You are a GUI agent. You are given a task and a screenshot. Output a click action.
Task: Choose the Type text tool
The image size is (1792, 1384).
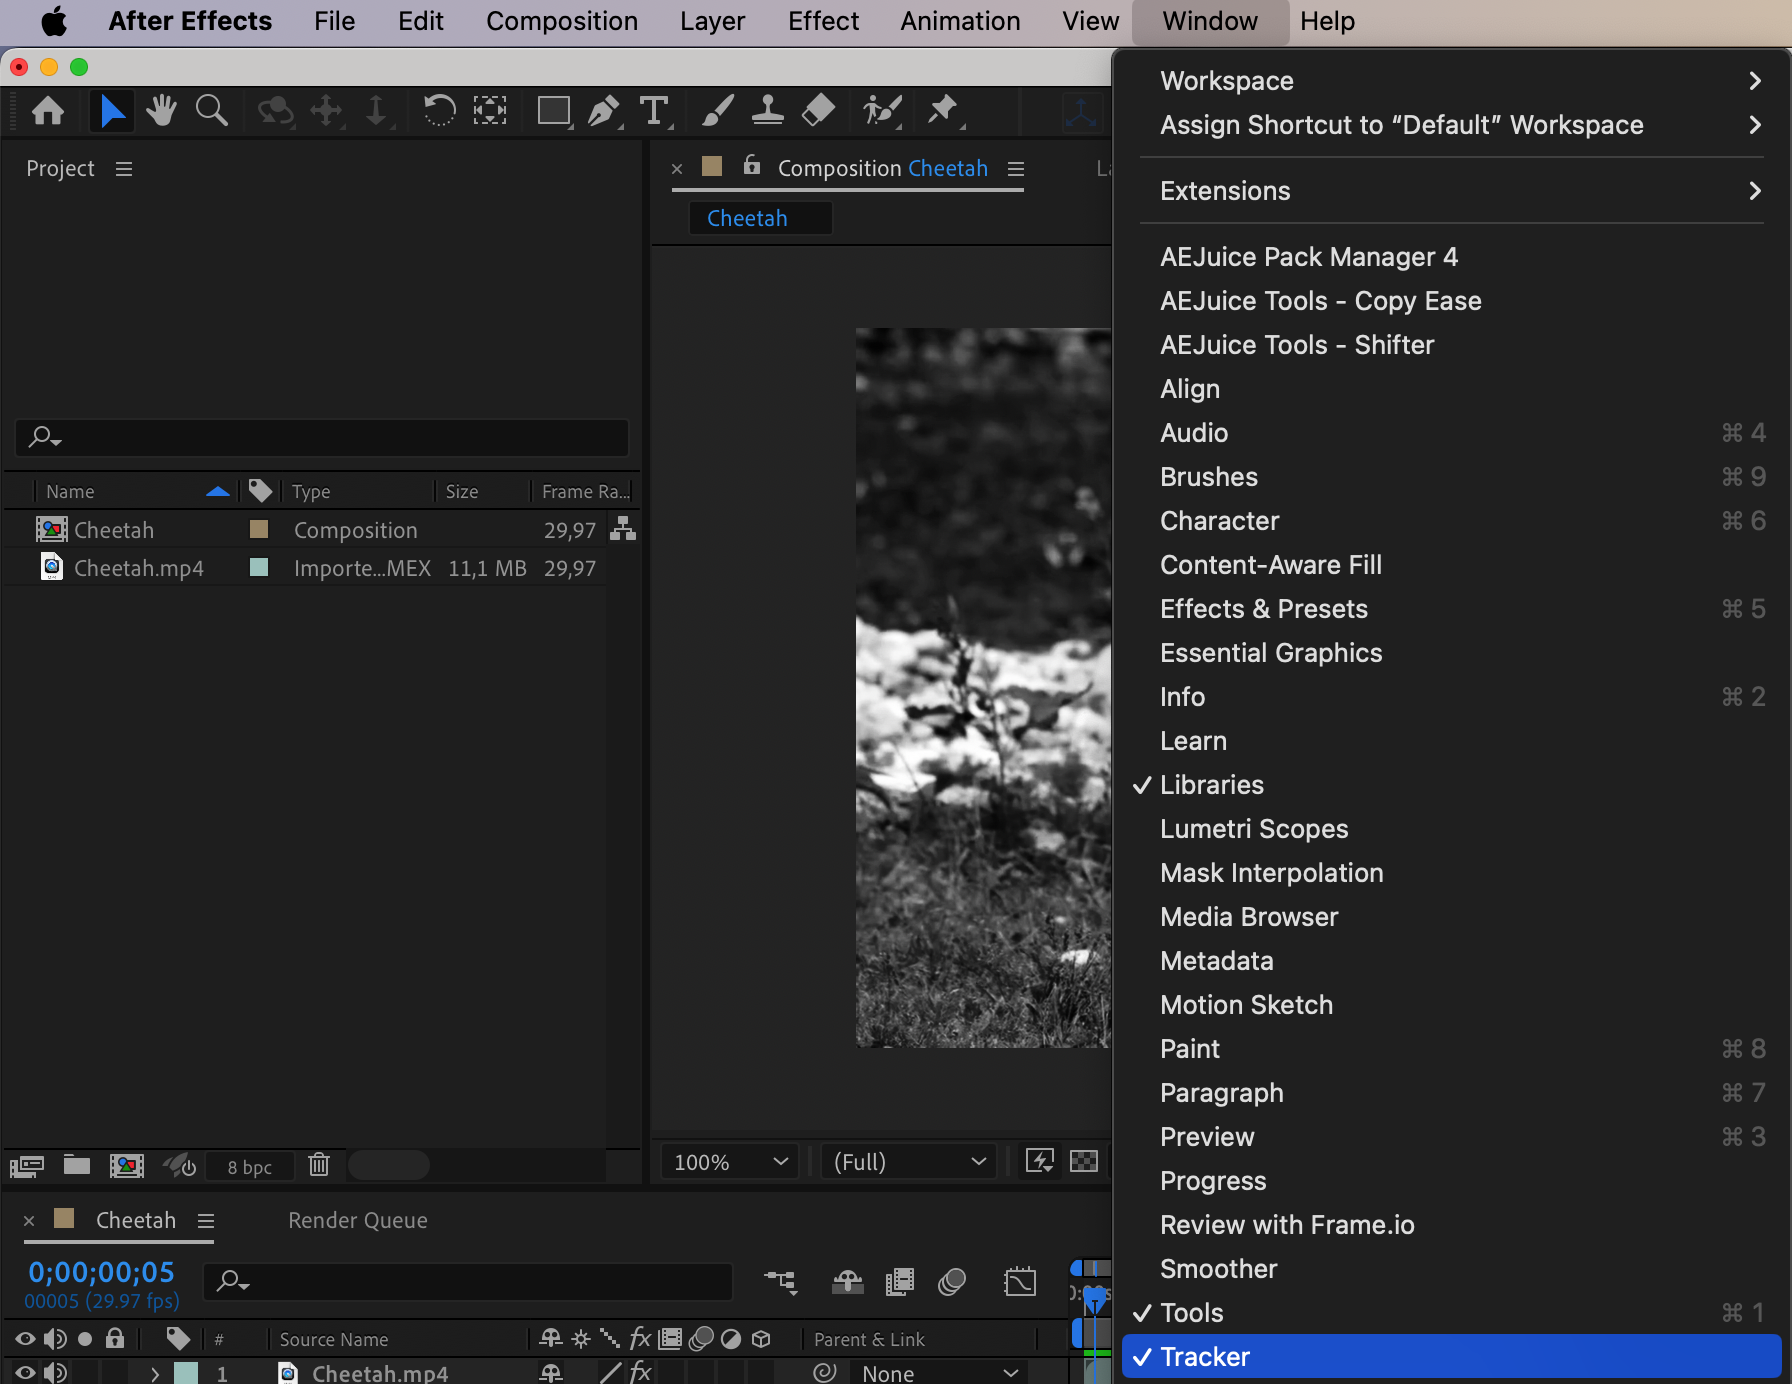pyautogui.click(x=654, y=110)
